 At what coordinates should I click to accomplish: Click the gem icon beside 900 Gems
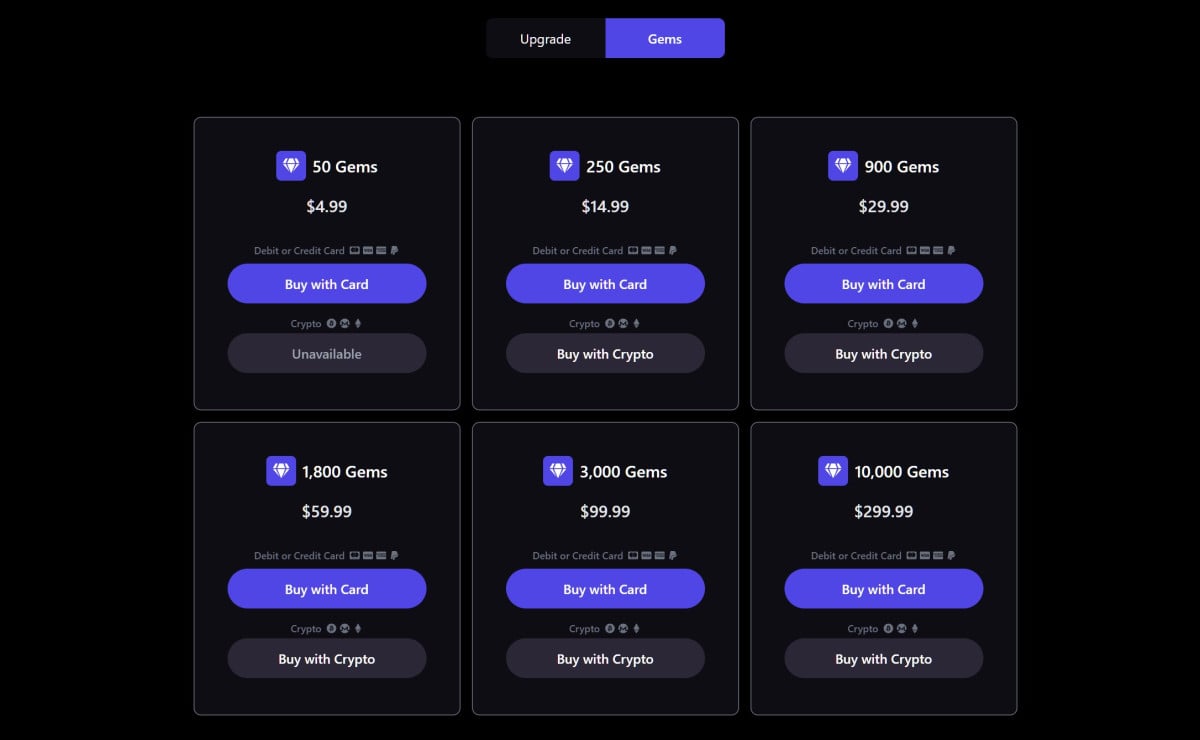pyautogui.click(x=843, y=166)
